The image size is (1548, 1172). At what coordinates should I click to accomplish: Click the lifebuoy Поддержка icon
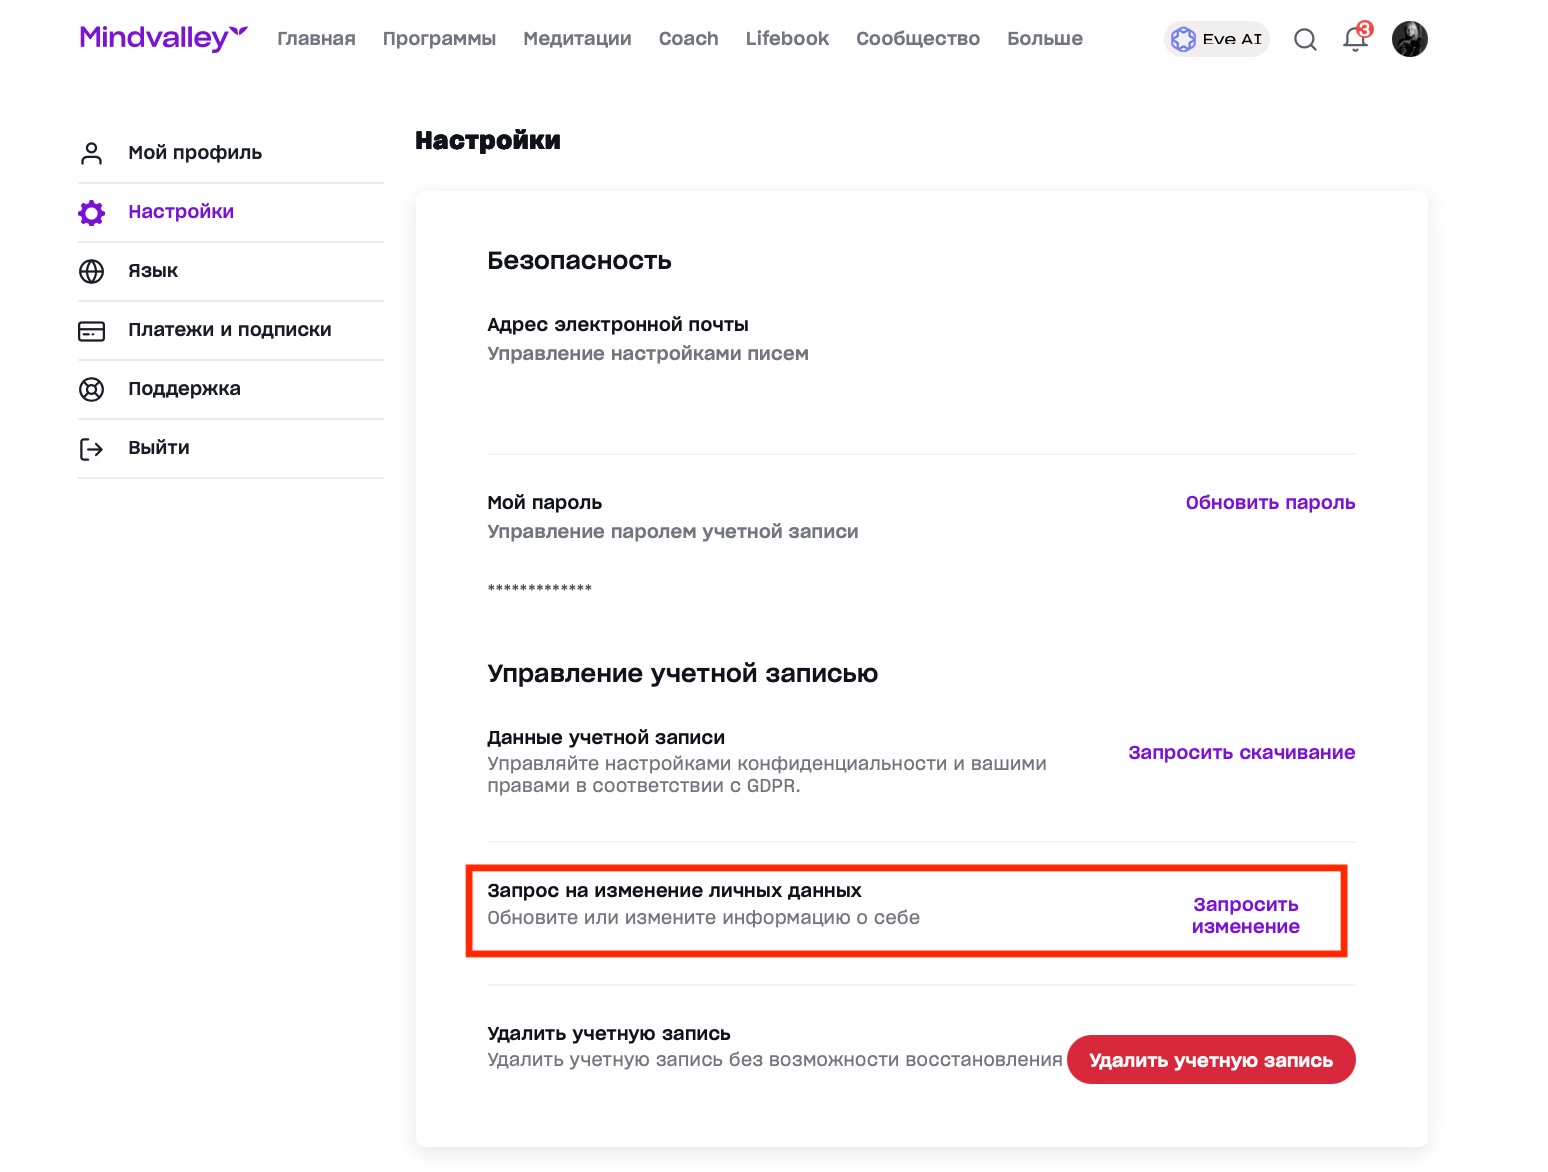click(91, 389)
